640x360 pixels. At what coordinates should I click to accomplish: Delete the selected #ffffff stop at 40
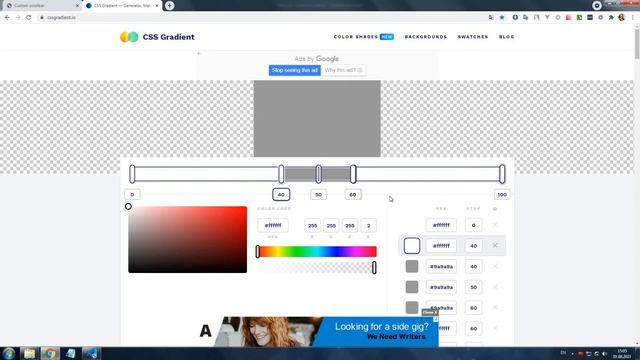click(x=495, y=245)
